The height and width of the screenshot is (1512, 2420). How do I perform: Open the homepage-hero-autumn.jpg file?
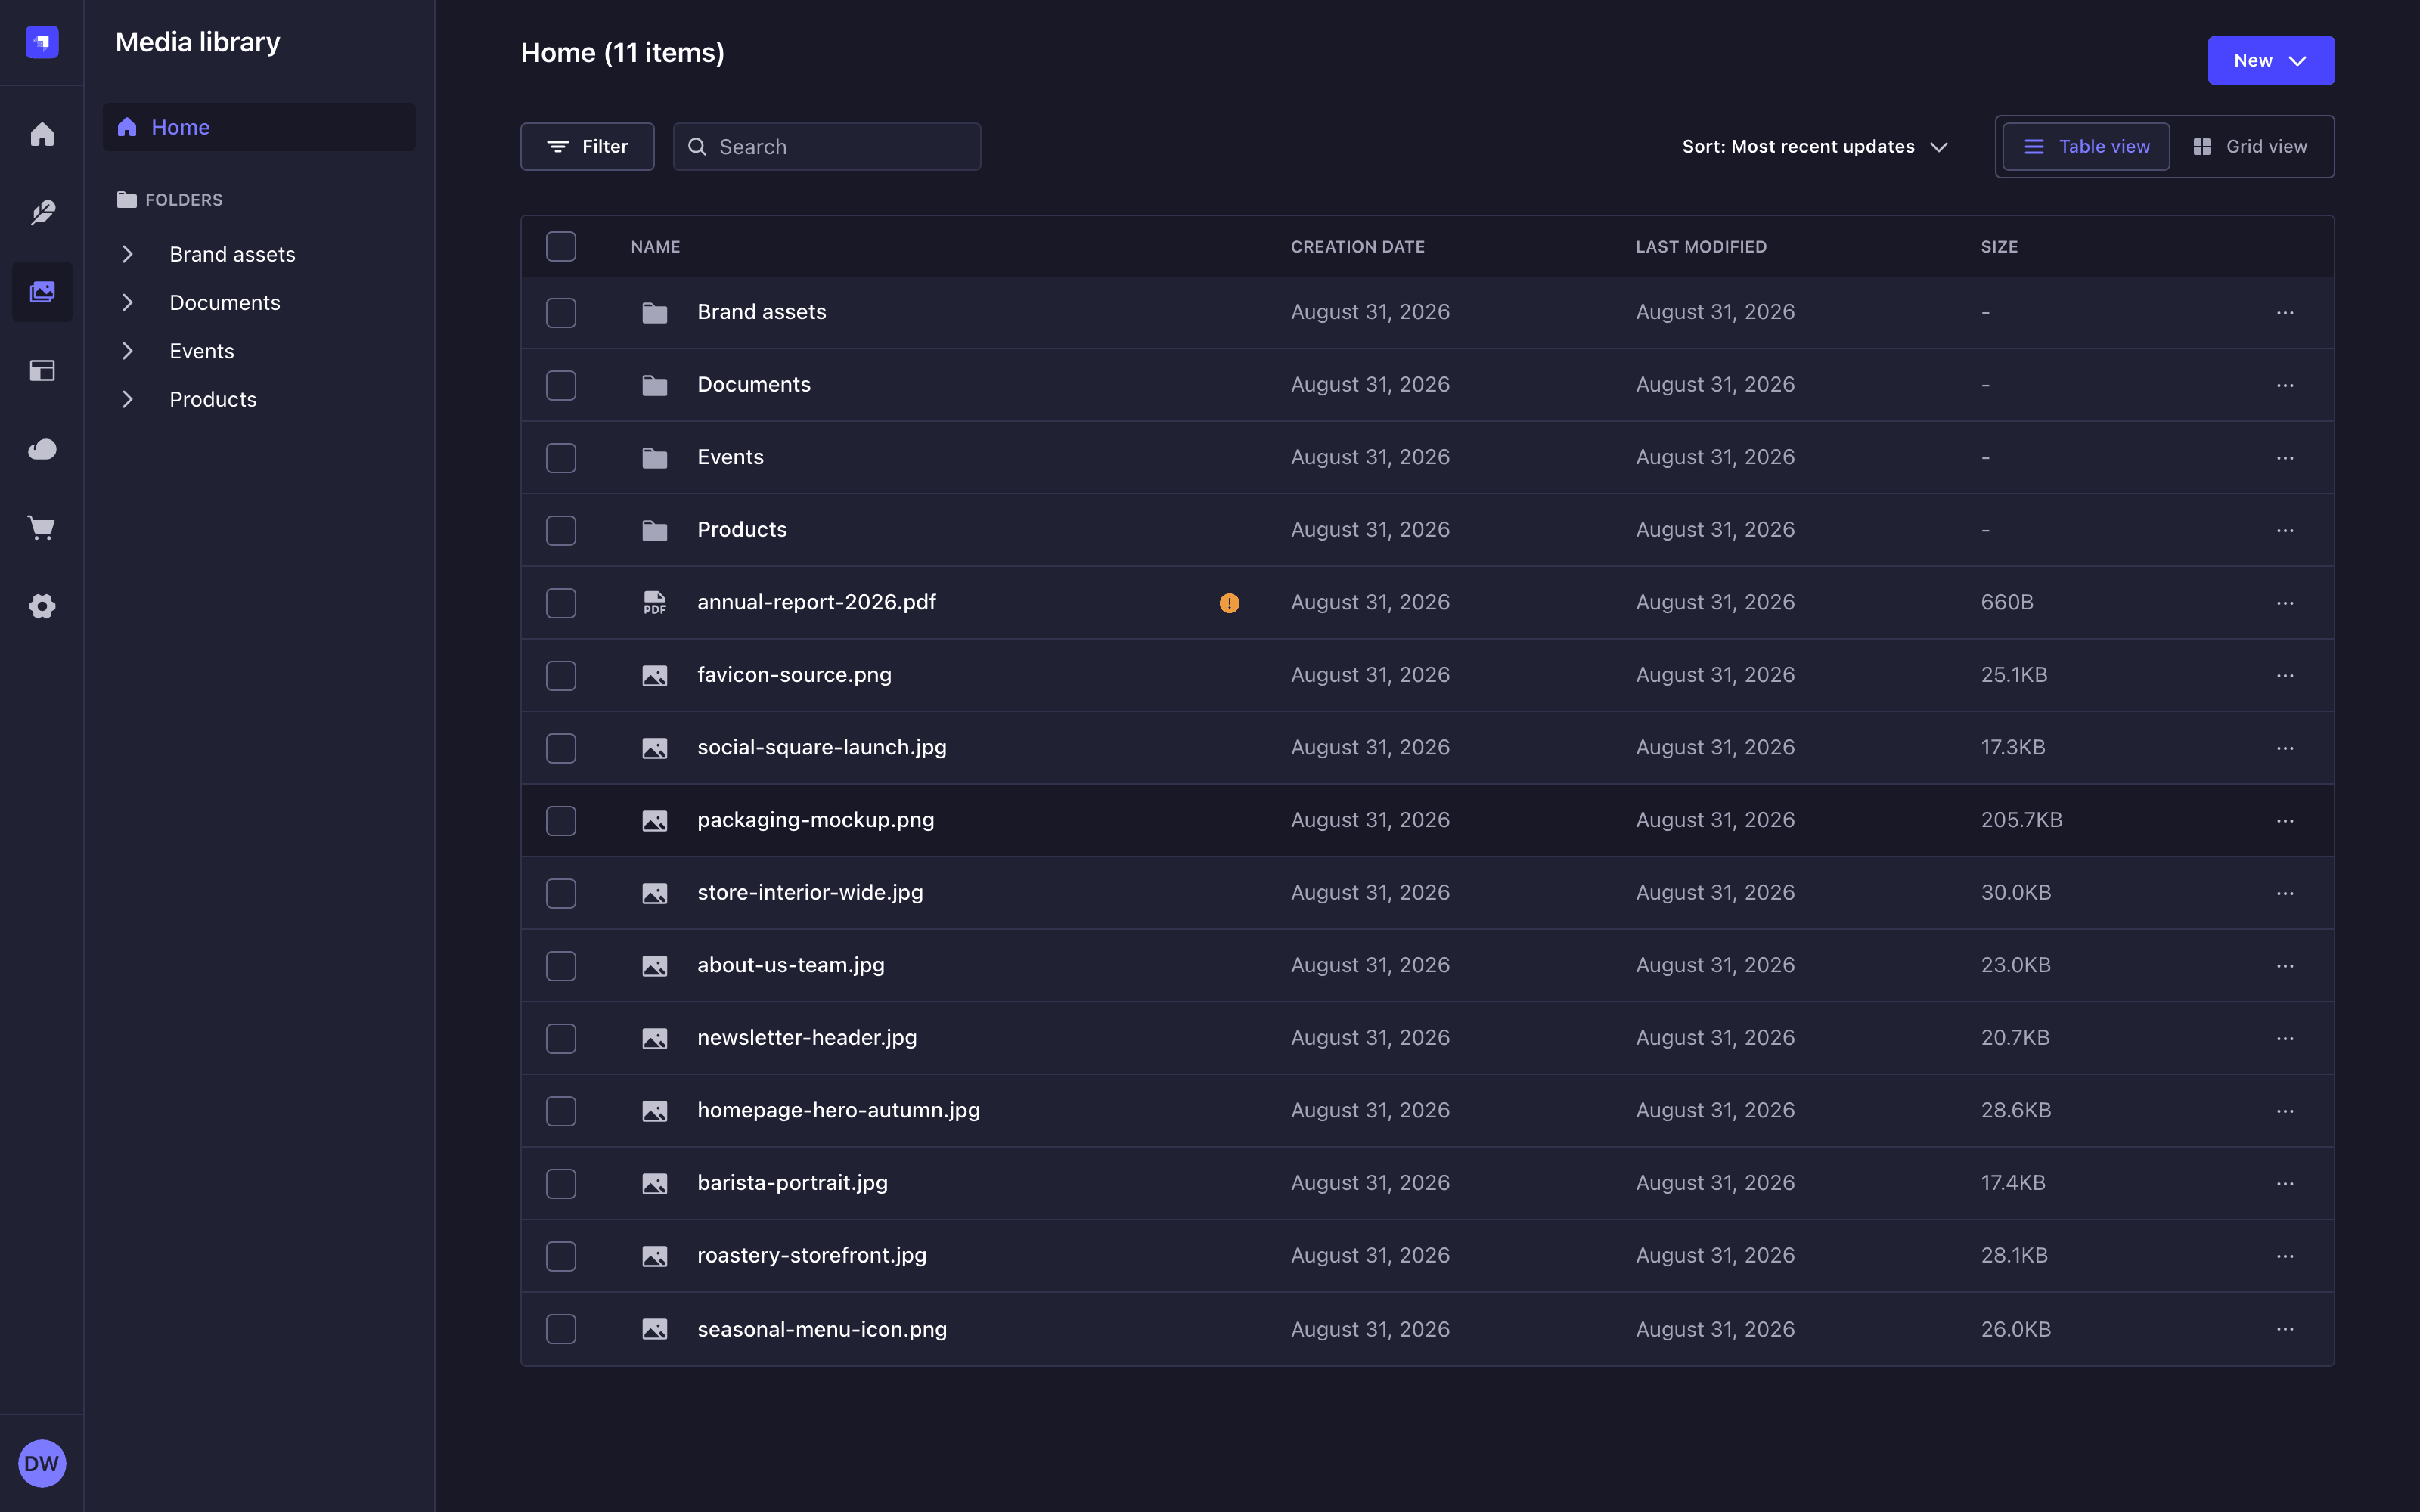[x=838, y=1111]
